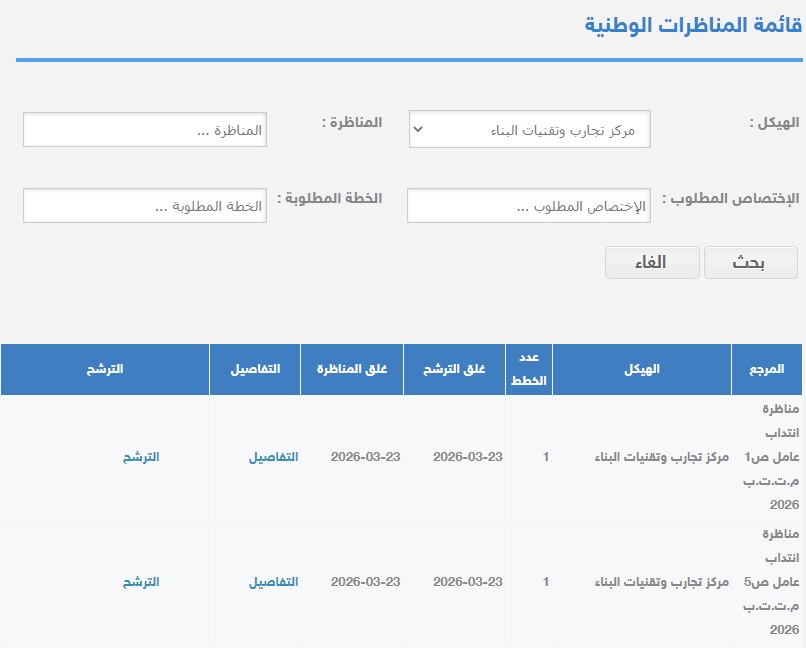Open التفاصيل link for عامل ص5 row
The height and width of the screenshot is (648, 806).
coord(273,582)
